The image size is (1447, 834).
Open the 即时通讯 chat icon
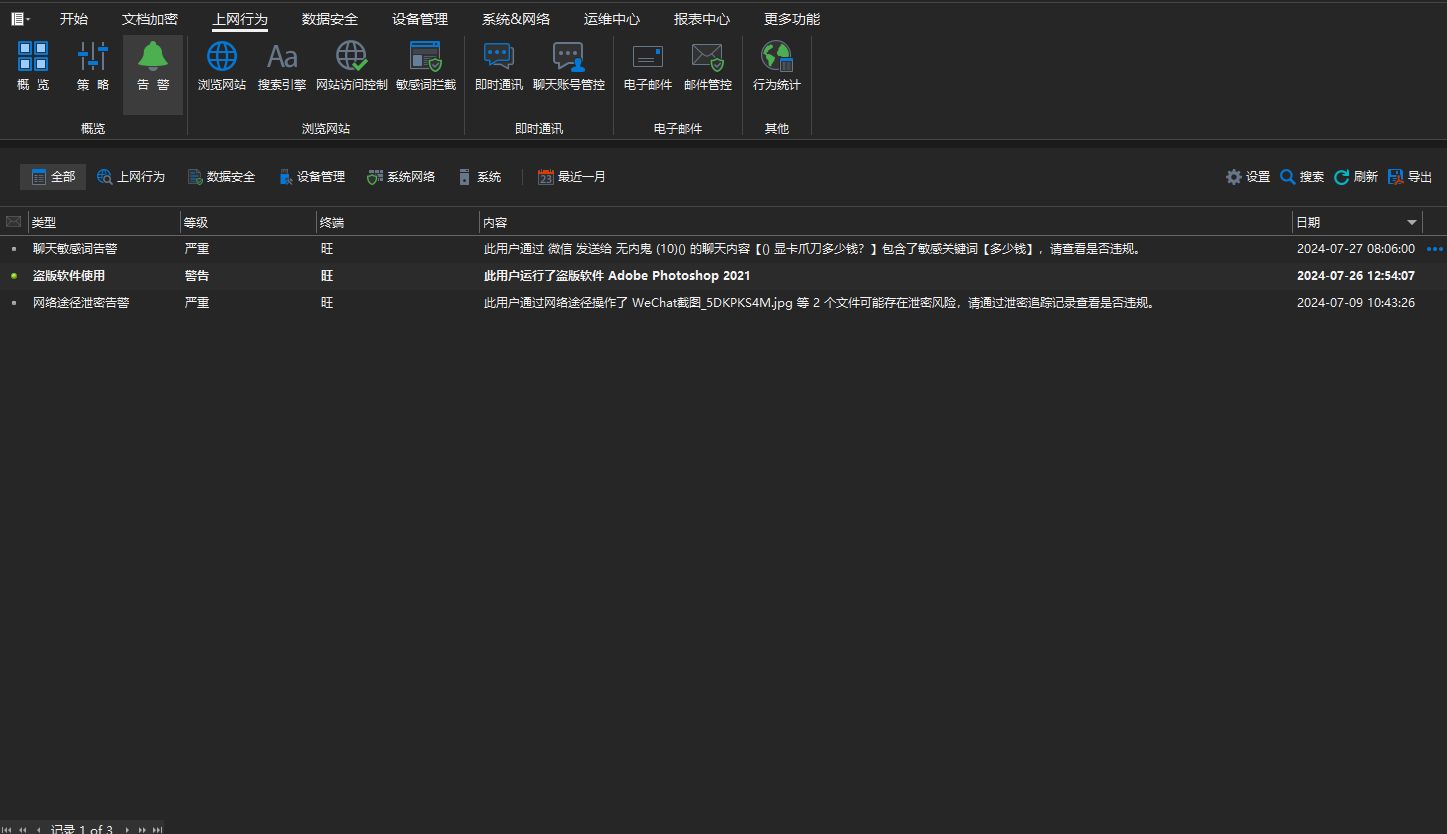point(499,66)
